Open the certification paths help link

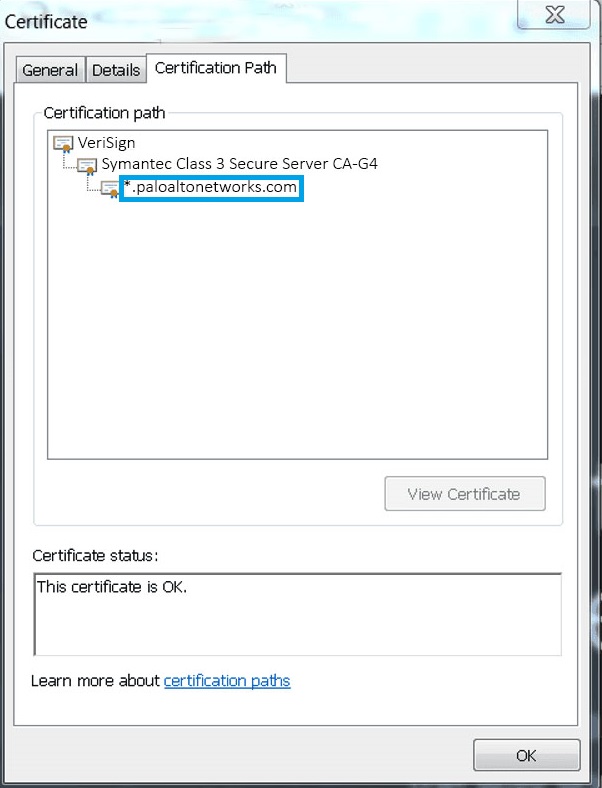[227, 681]
